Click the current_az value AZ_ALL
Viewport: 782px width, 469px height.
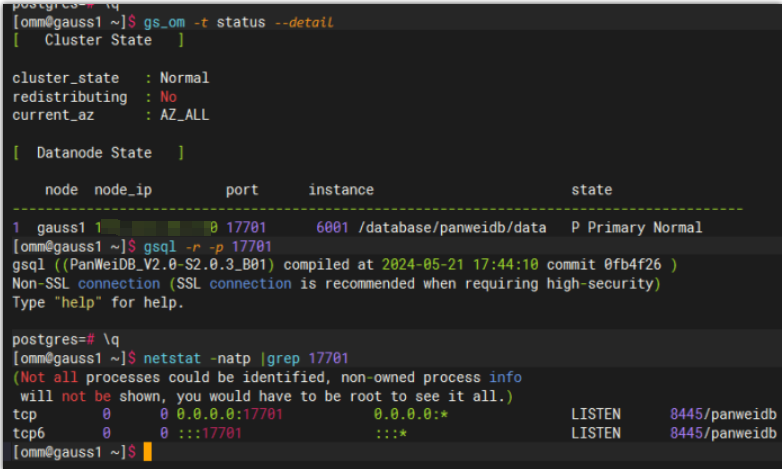tap(184, 115)
